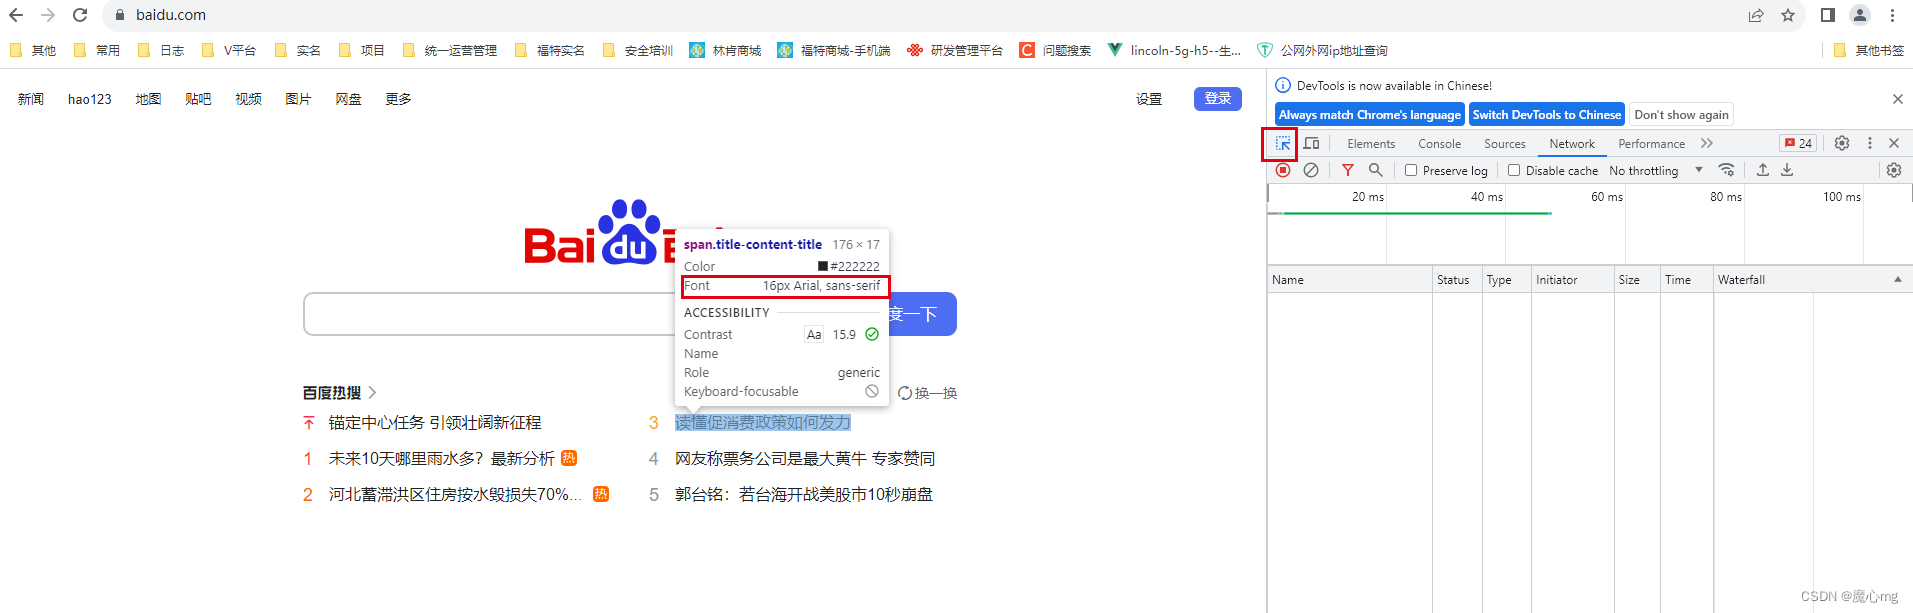1913x613 pixels.
Task: Open the 视频 video link
Action: [248, 99]
